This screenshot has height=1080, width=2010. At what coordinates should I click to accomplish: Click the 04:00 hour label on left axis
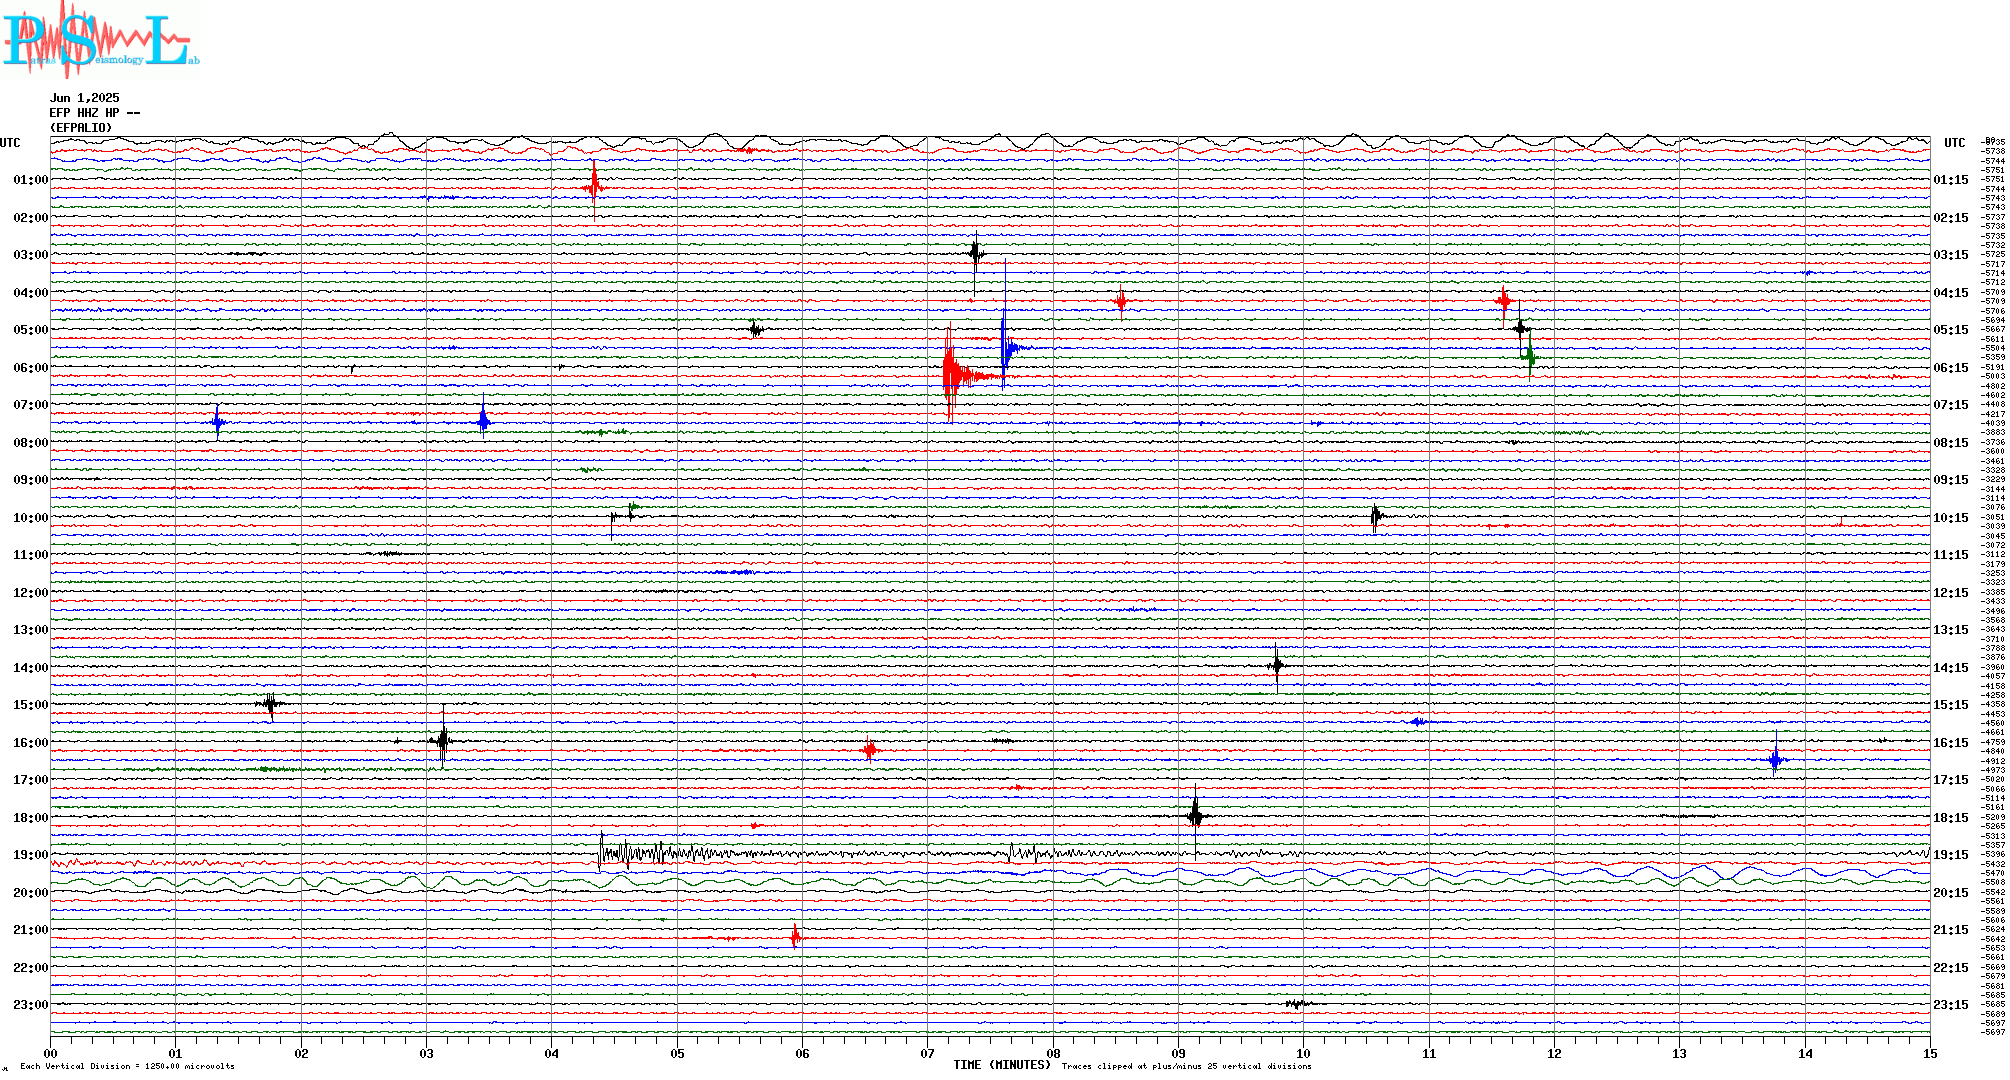click(31, 293)
